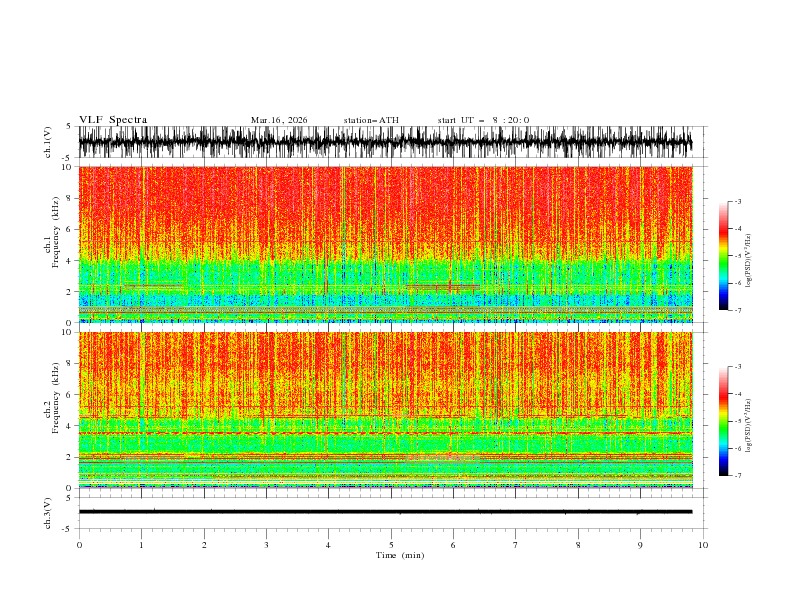Image resolution: width=792 pixels, height=612 pixels.
Task: Click the "-7" value on ch.1 color bar
Action: coord(738,310)
